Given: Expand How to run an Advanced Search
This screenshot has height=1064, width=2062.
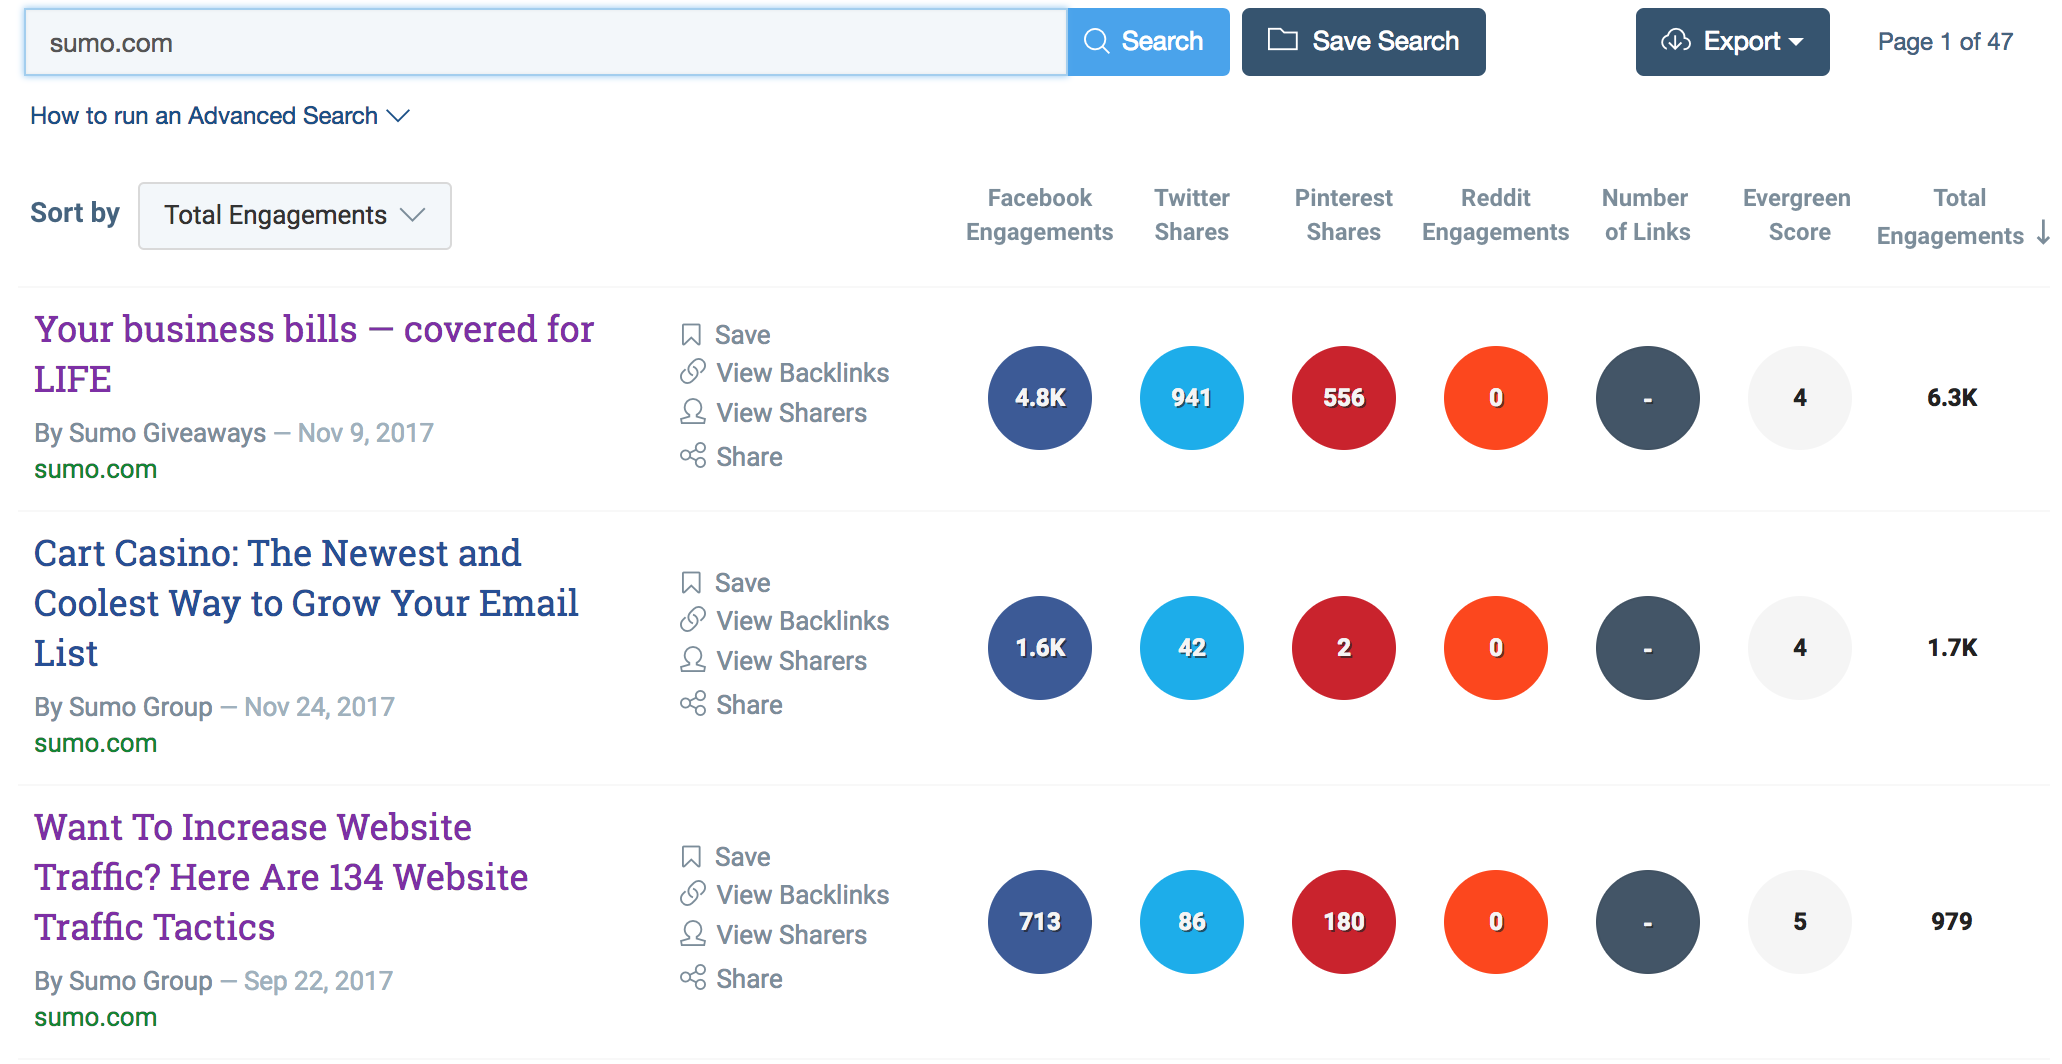Looking at the screenshot, I should pos(220,116).
